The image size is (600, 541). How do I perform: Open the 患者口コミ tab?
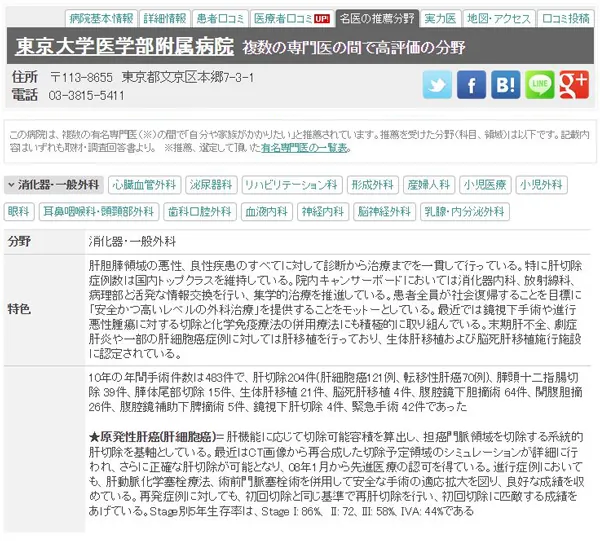pyautogui.click(x=220, y=18)
